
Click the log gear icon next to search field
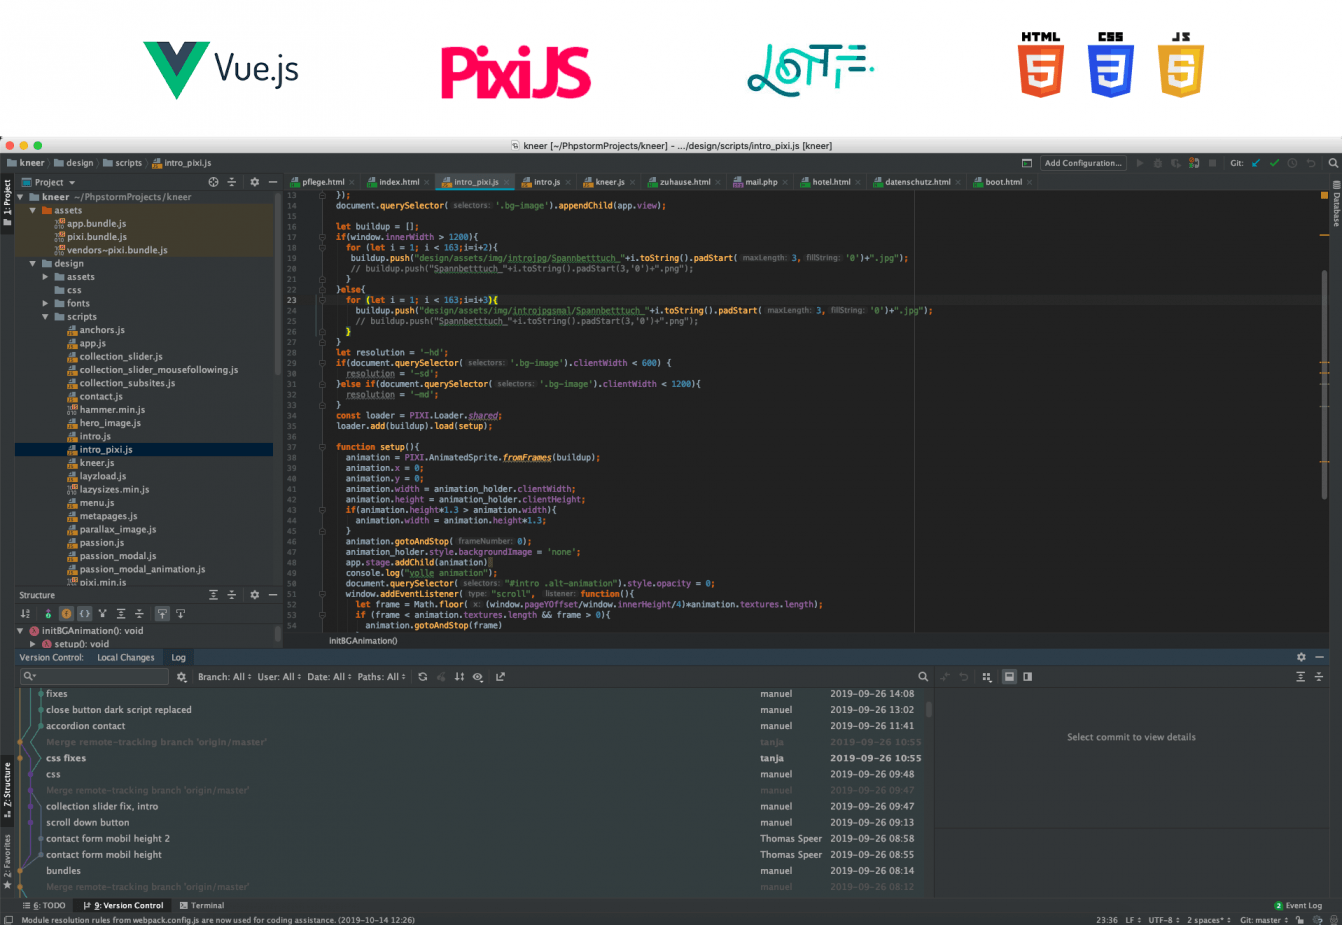(x=181, y=677)
